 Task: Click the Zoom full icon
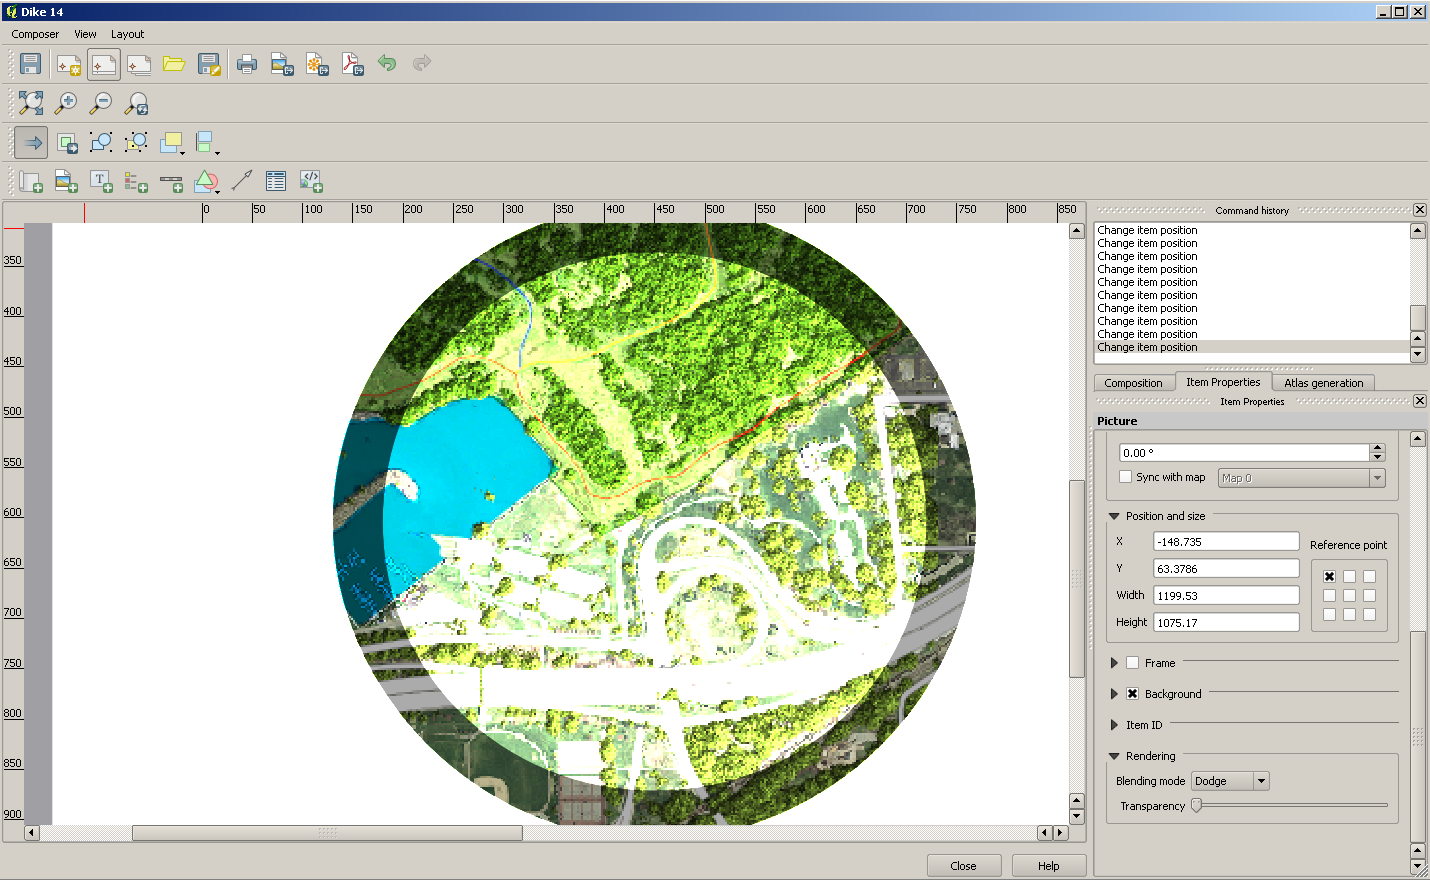31,103
